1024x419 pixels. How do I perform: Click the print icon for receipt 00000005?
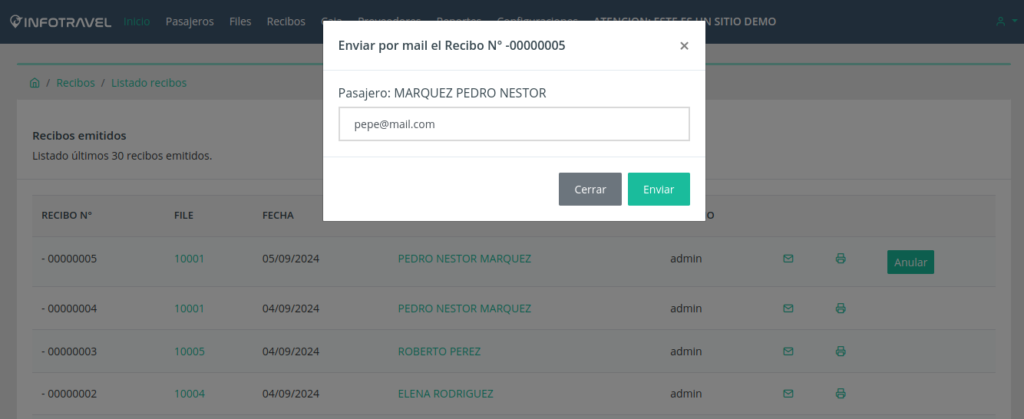[x=840, y=258]
